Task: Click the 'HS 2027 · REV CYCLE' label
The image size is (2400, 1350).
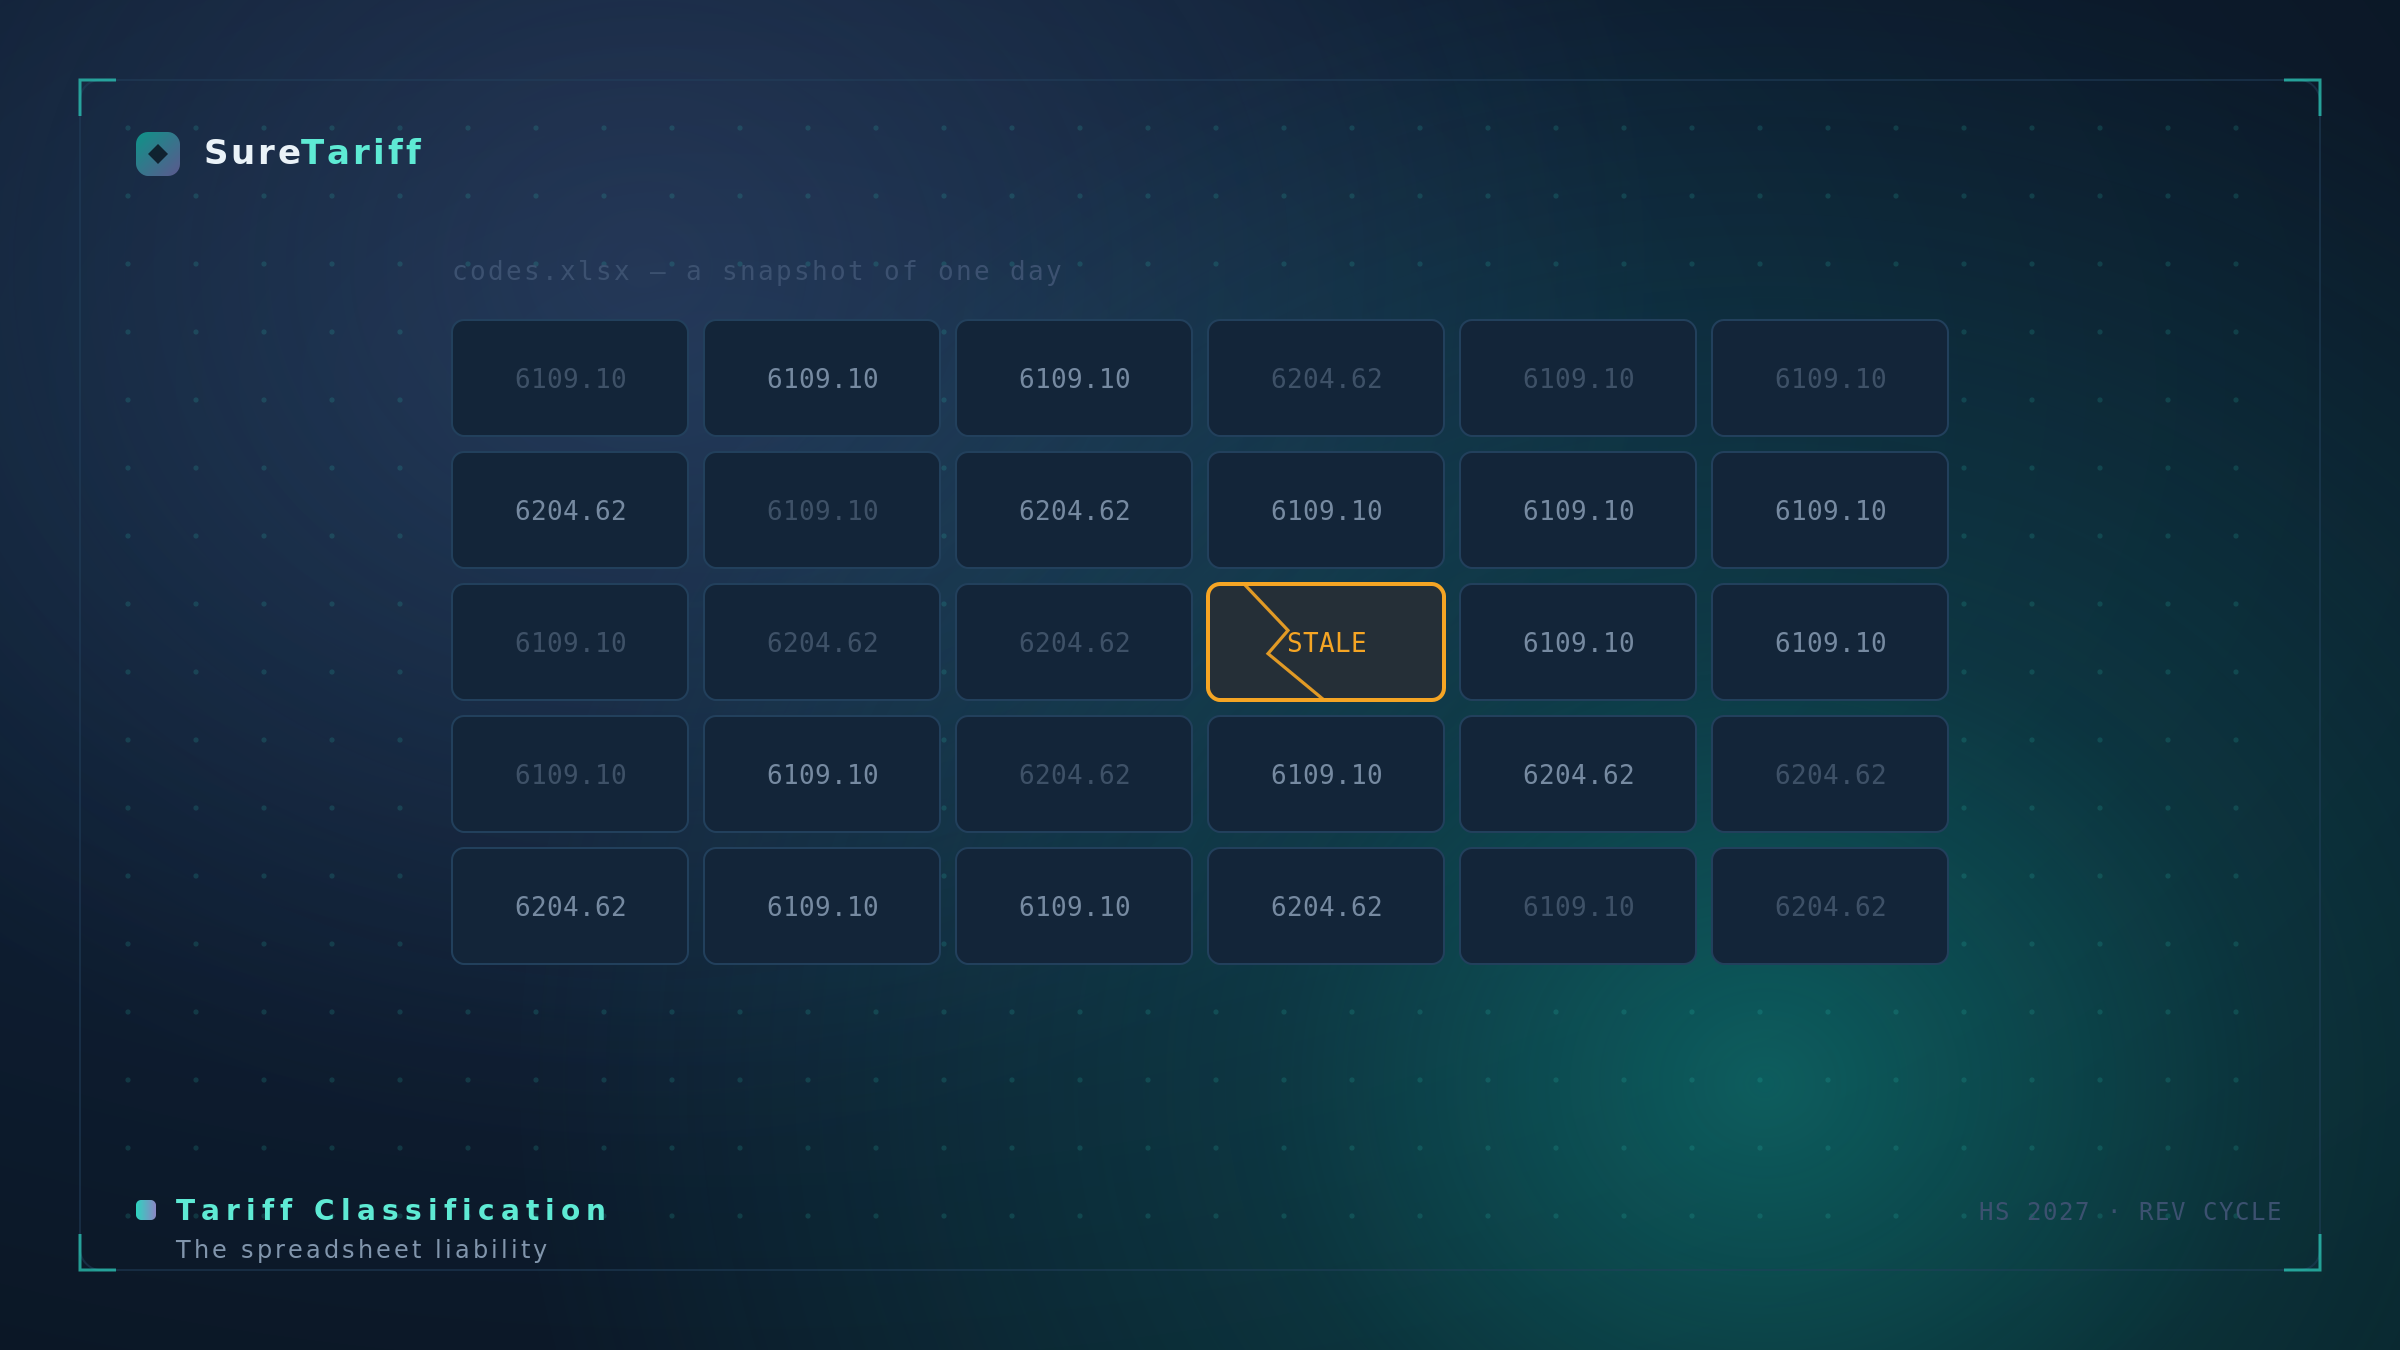Action: pos(2130,1212)
